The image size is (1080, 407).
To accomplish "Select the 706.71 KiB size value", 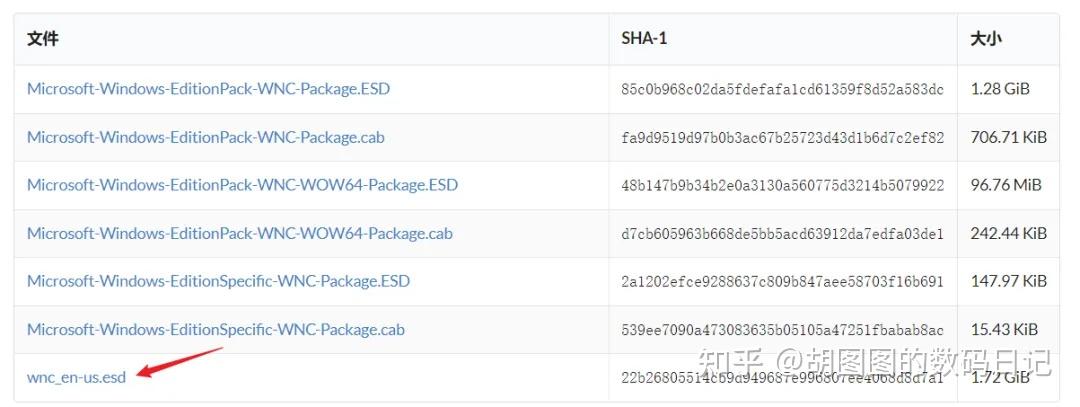I will (1008, 137).
